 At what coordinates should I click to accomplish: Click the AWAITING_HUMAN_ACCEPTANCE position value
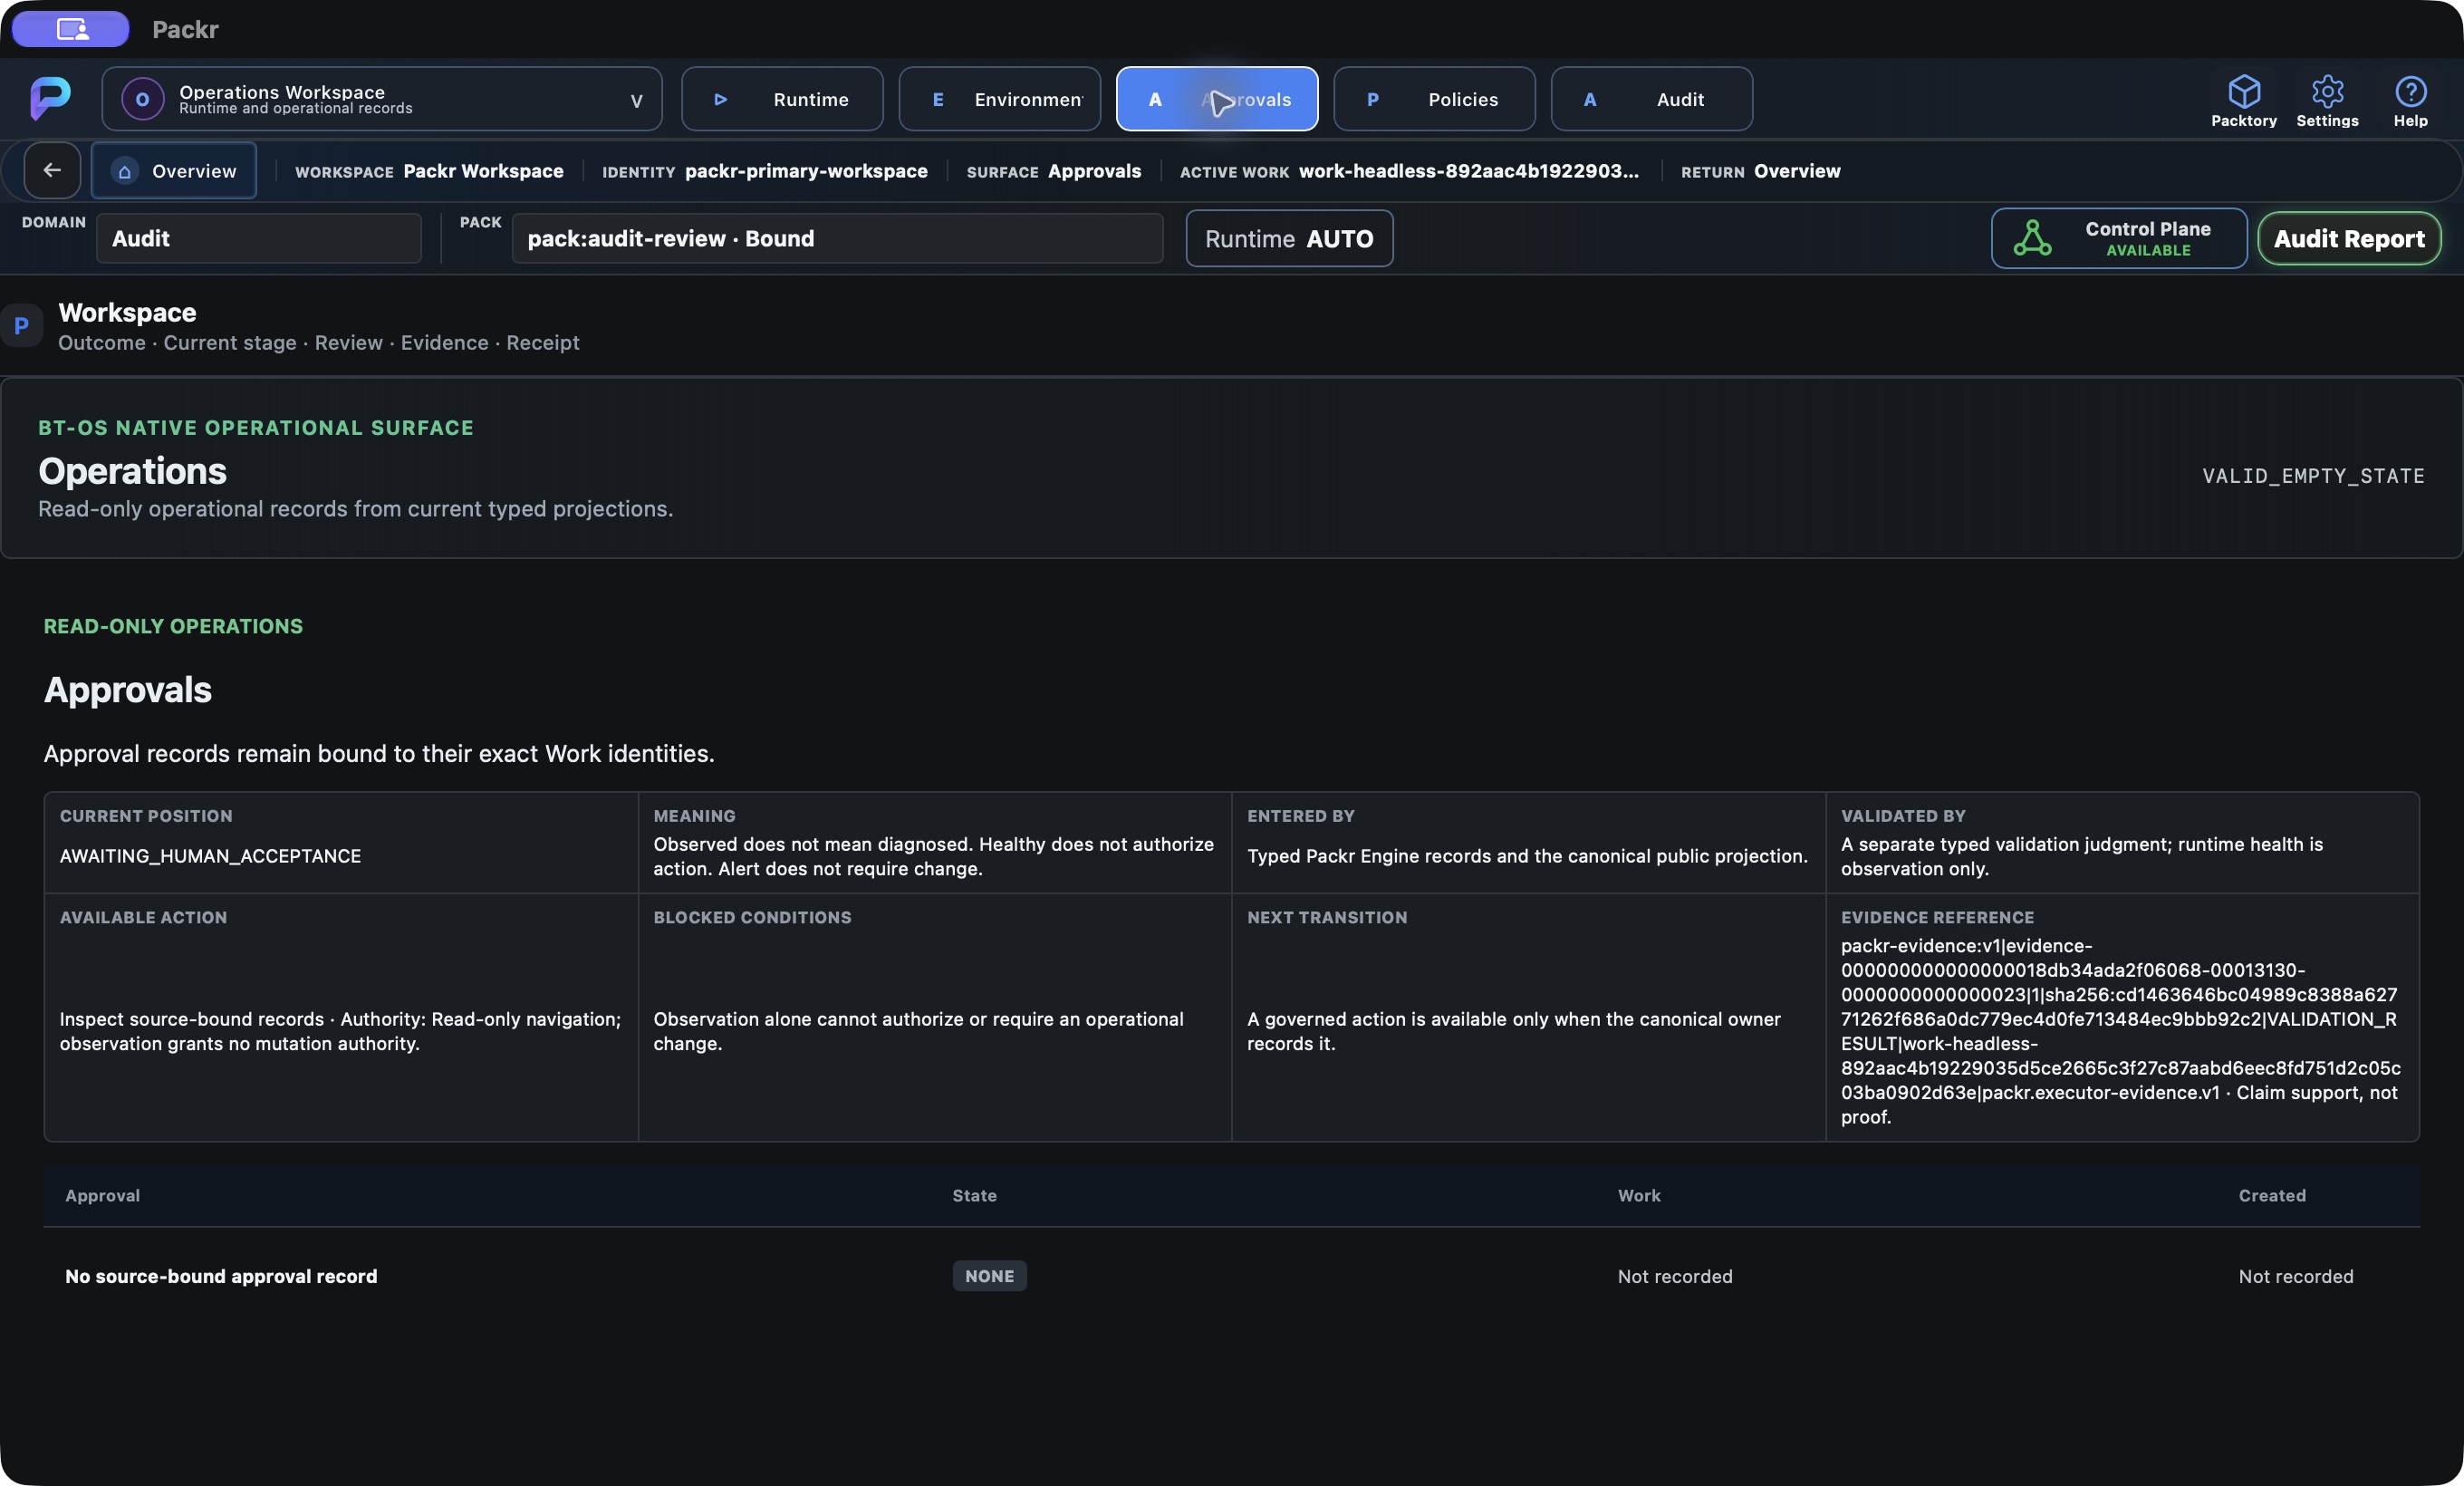pos(210,856)
